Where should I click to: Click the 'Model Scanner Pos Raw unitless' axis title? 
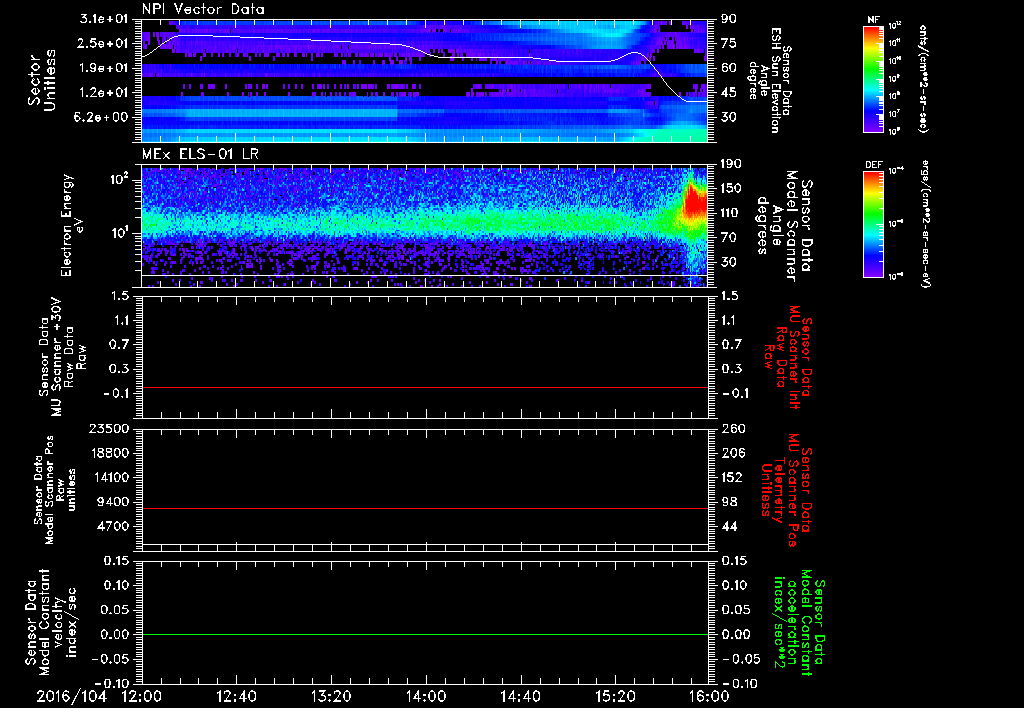(56, 490)
